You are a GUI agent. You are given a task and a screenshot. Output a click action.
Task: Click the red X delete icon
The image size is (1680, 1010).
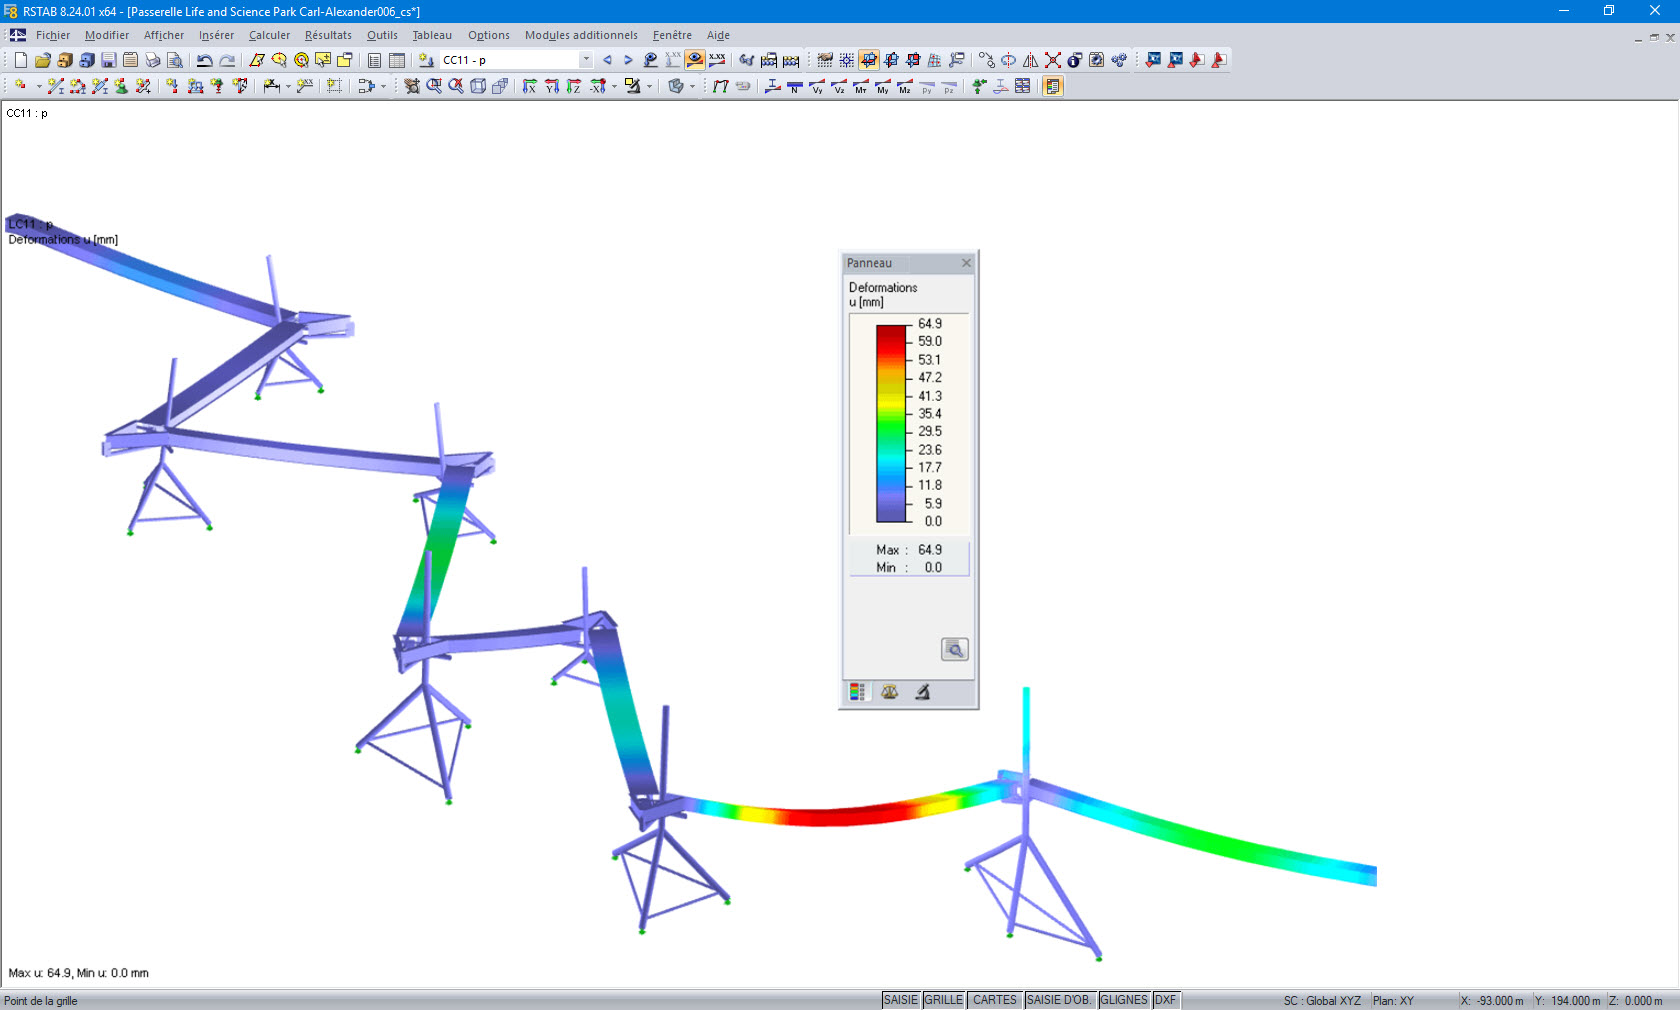(x=1053, y=60)
